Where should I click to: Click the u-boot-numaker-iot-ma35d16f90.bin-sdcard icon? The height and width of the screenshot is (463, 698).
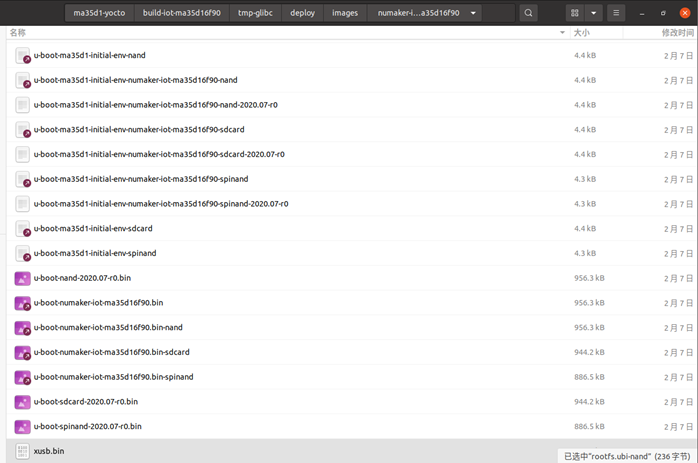[23, 352]
